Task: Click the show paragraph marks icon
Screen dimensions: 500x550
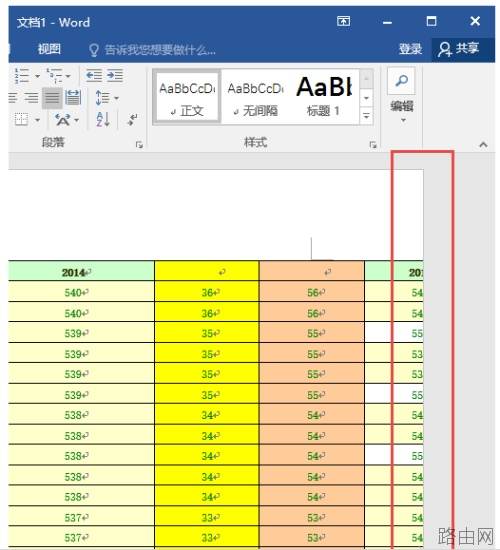Action: [133, 120]
